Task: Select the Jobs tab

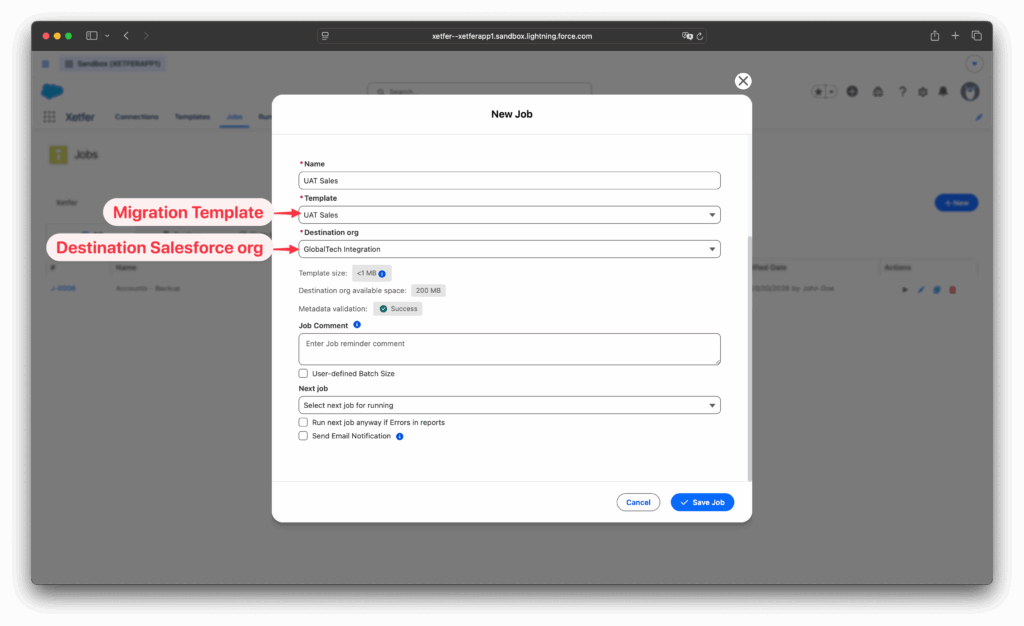Action: pyautogui.click(x=234, y=117)
